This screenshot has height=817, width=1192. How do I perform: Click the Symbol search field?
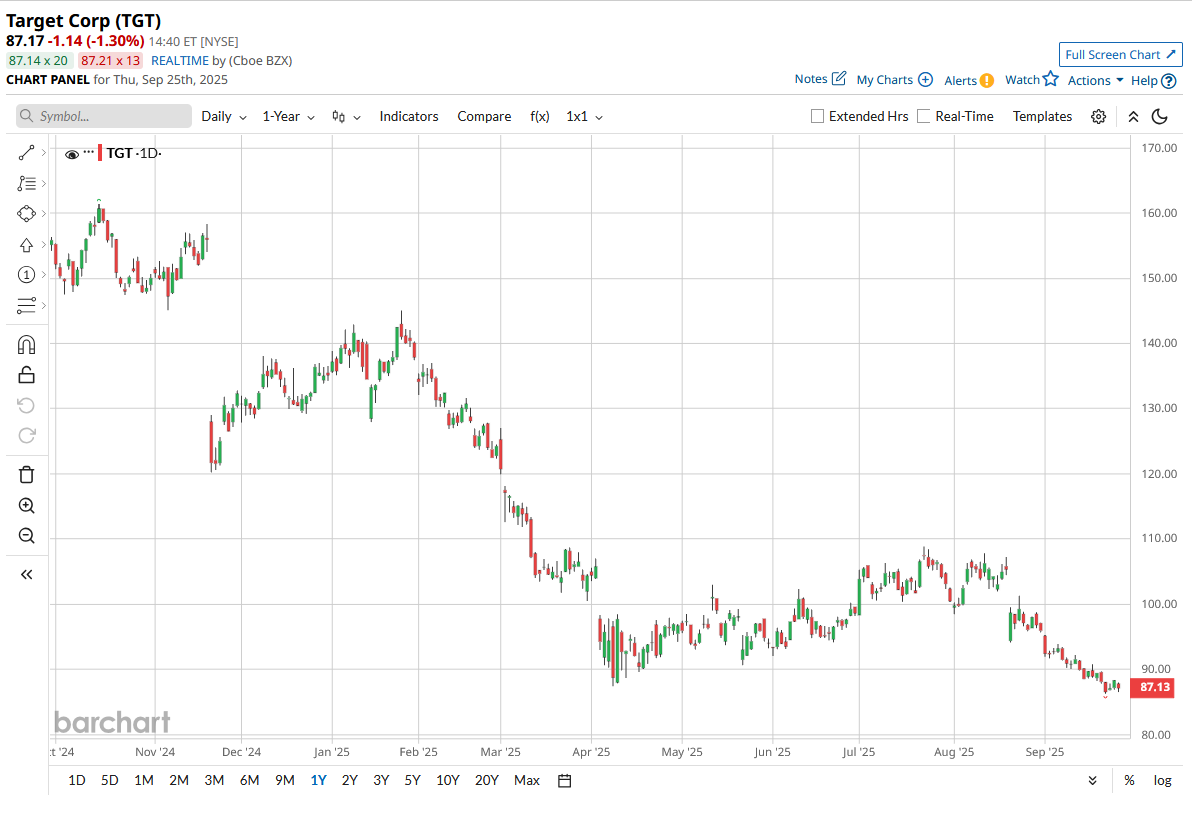pos(104,117)
